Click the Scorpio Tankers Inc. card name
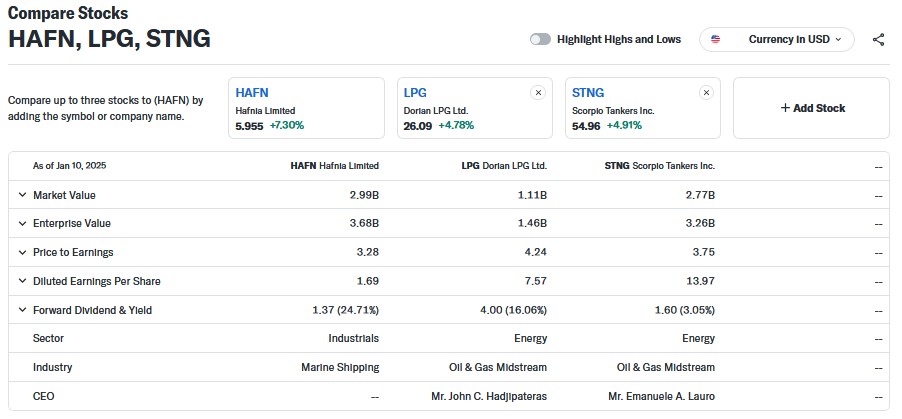902x419 pixels. point(612,110)
